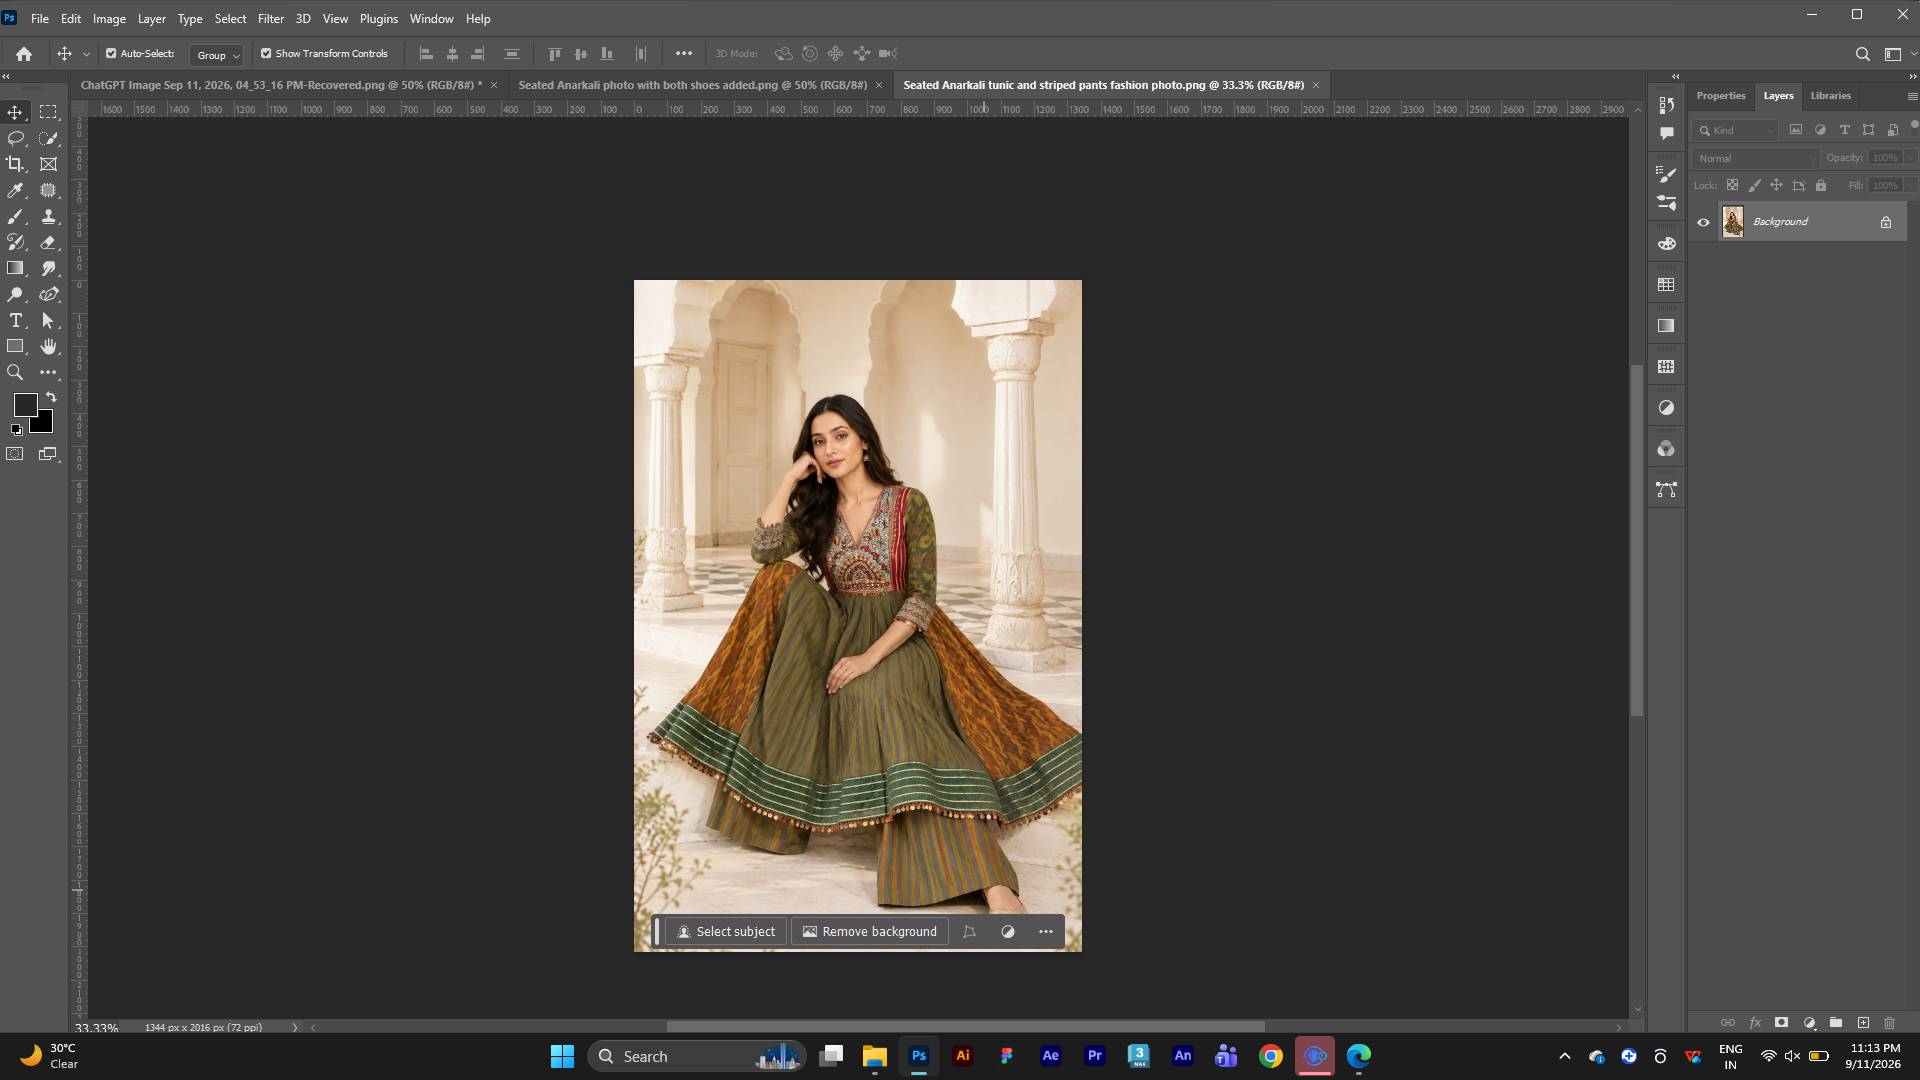Screen dimensions: 1920x1080
Task: Open the Kind layer filter dropdown
Action: [1736, 130]
